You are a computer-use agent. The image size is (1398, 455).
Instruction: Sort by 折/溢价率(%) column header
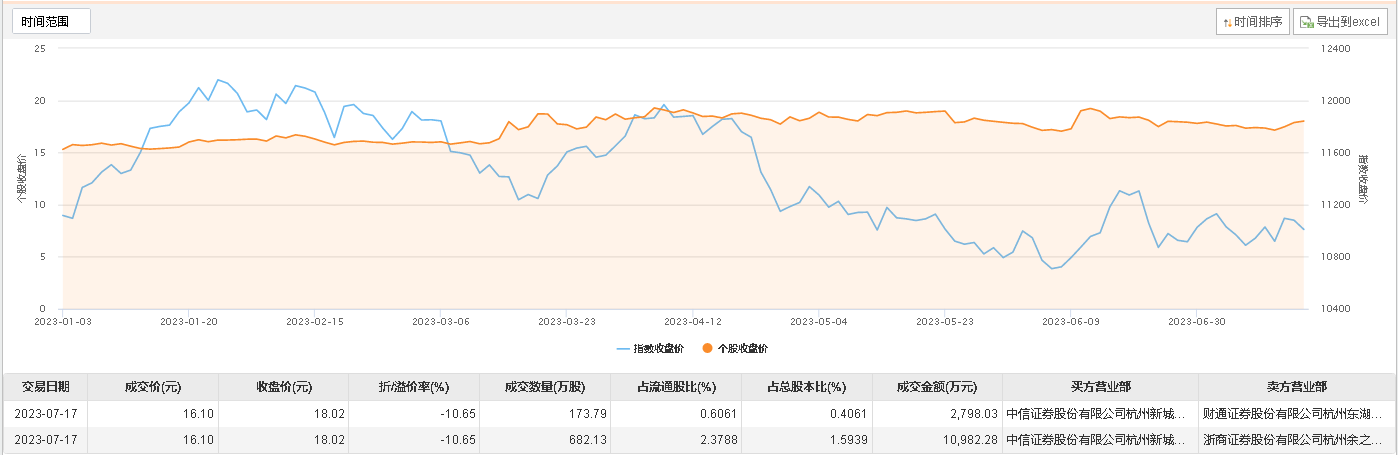tap(414, 387)
